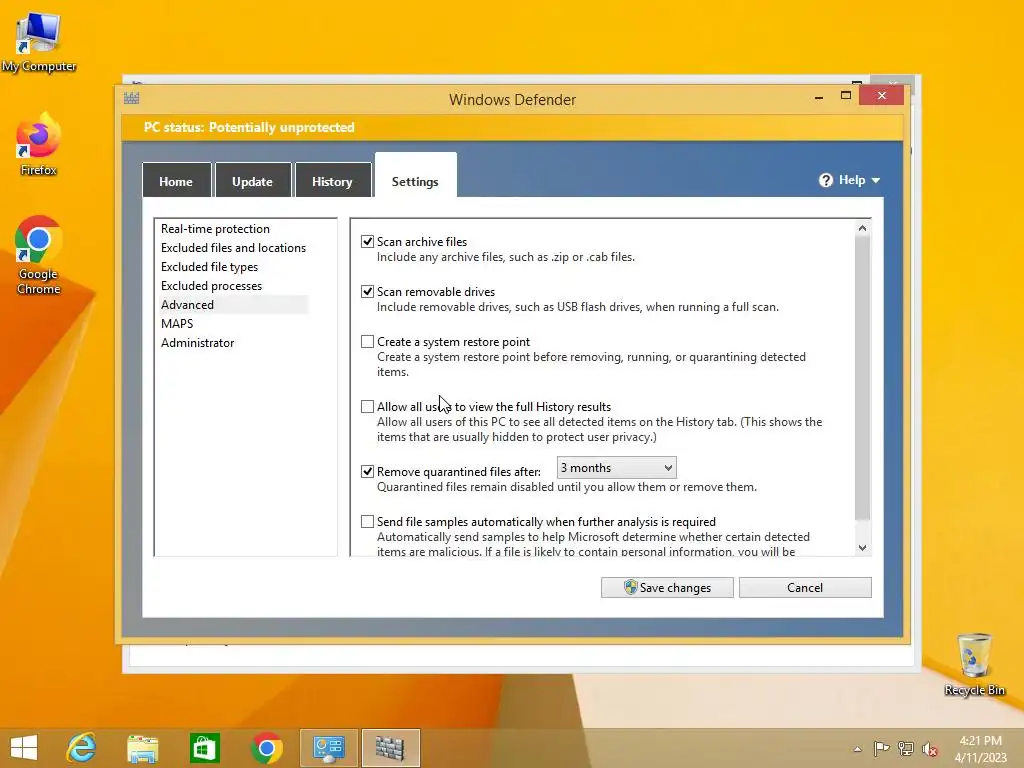The image size is (1024, 768).
Task: Enable Create a system restore point
Action: [x=368, y=342]
